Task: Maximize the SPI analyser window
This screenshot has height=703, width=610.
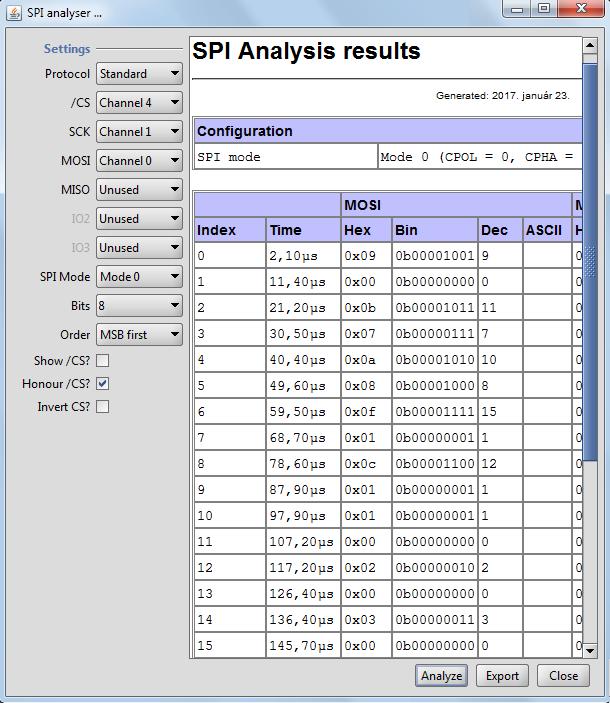Action: (544, 9)
